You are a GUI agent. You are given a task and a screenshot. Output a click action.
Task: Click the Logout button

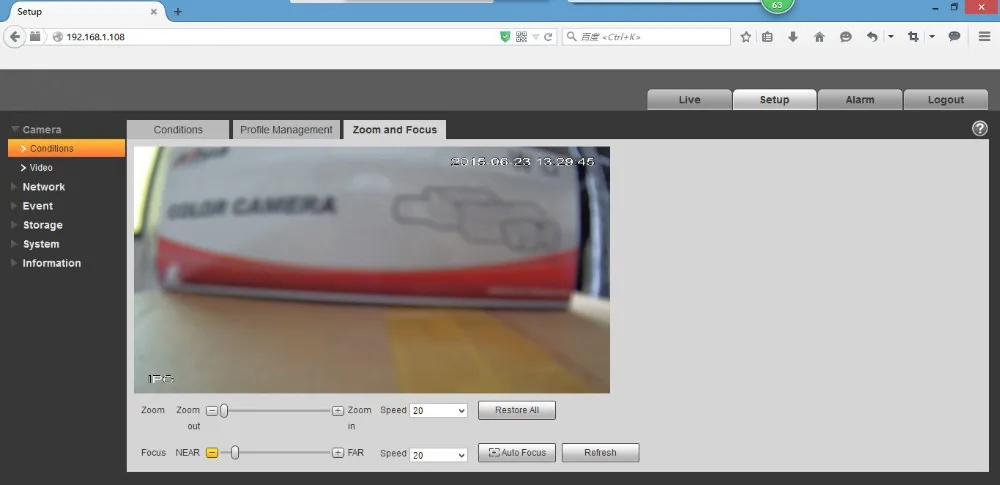(x=946, y=100)
